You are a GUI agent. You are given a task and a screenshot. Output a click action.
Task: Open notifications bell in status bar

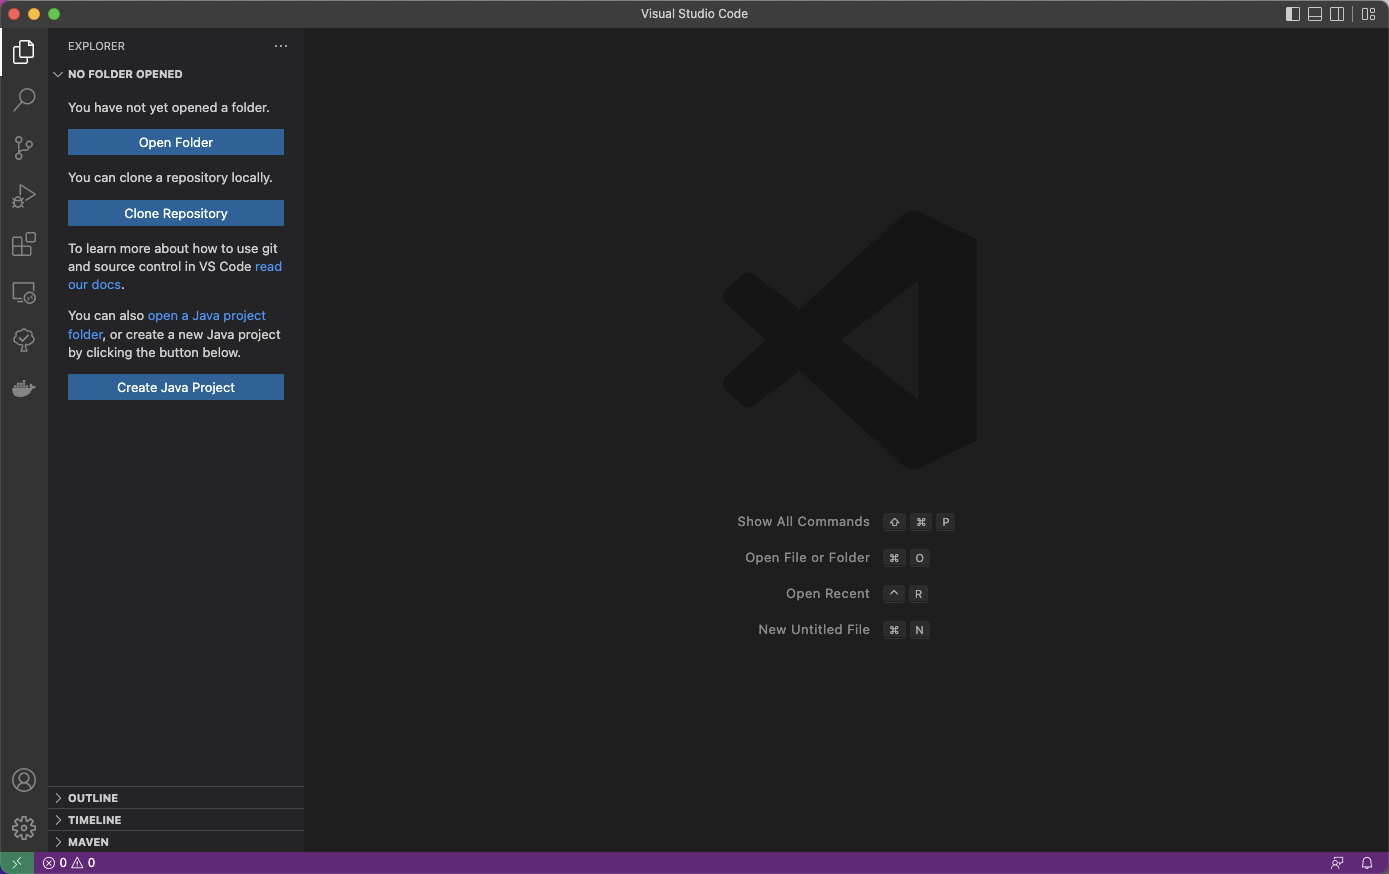1367,863
